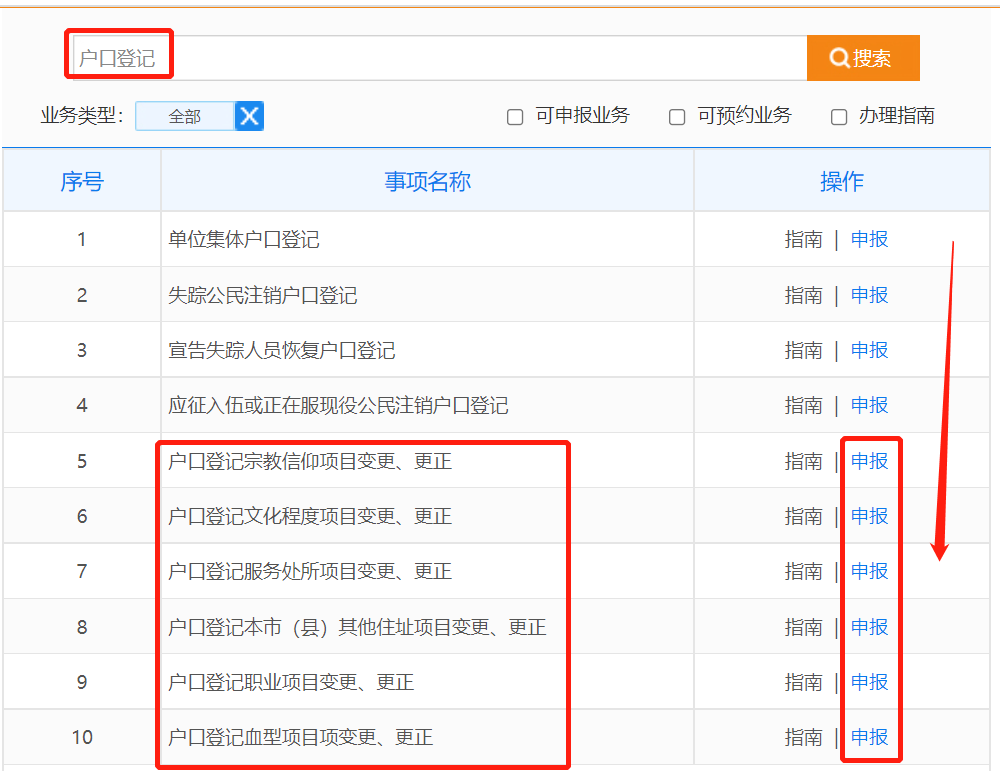Check the 办理指南 checkbox
The height and width of the screenshot is (771, 1000).
(840, 117)
